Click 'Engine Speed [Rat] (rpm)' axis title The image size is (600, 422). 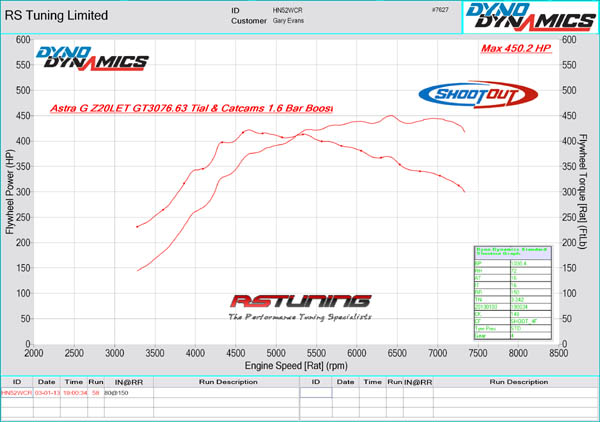point(296,366)
